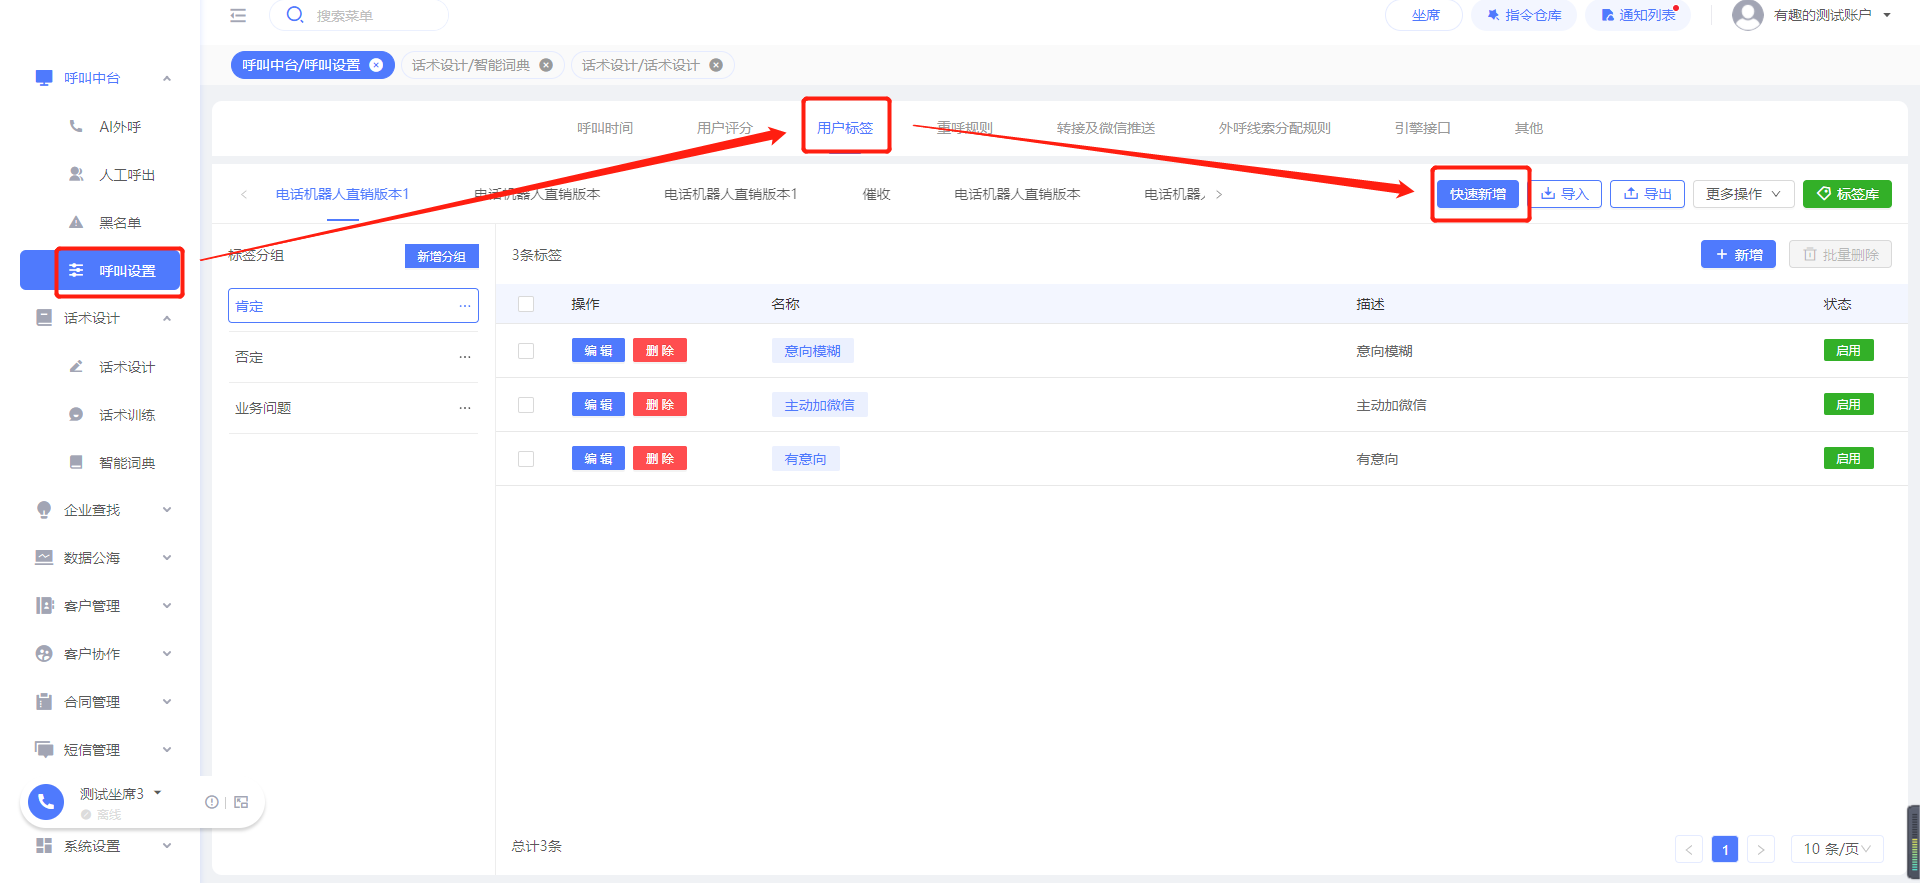
Task: Click the phone icon for 测试坐席3
Action: coord(46,802)
